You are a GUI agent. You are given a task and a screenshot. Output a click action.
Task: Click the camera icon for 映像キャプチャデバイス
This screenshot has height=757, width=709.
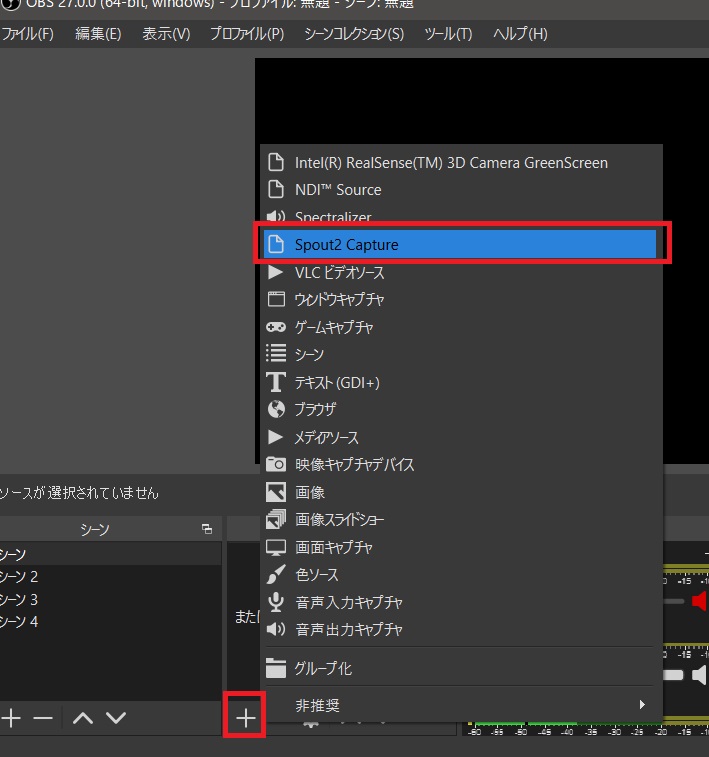(x=276, y=464)
